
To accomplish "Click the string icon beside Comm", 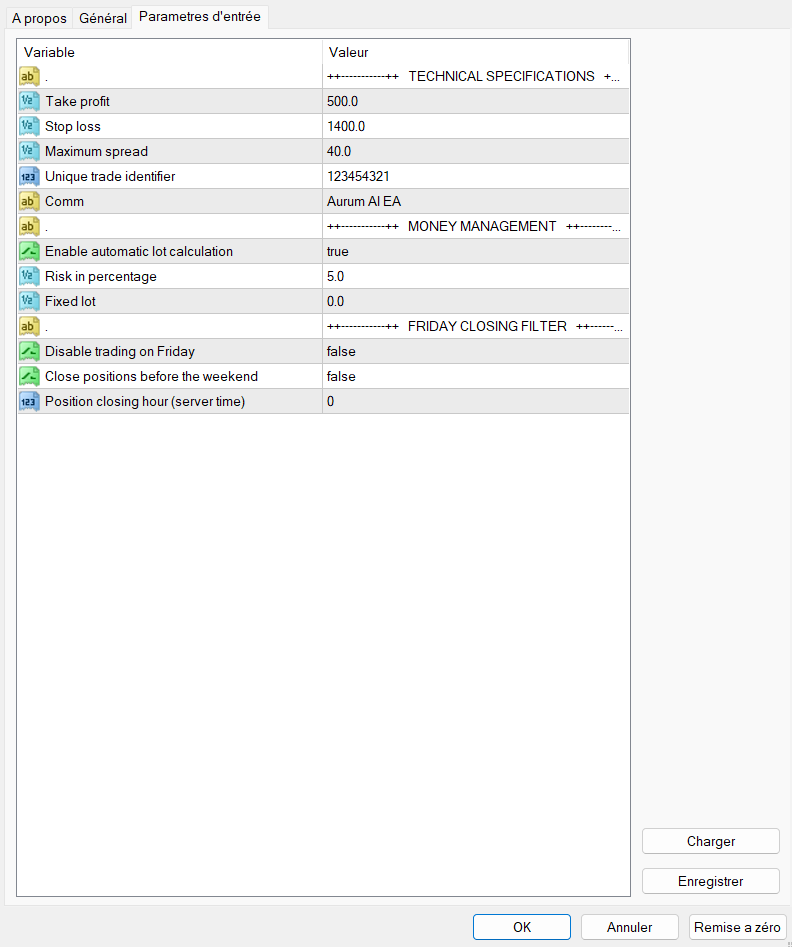I will tap(29, 201).
